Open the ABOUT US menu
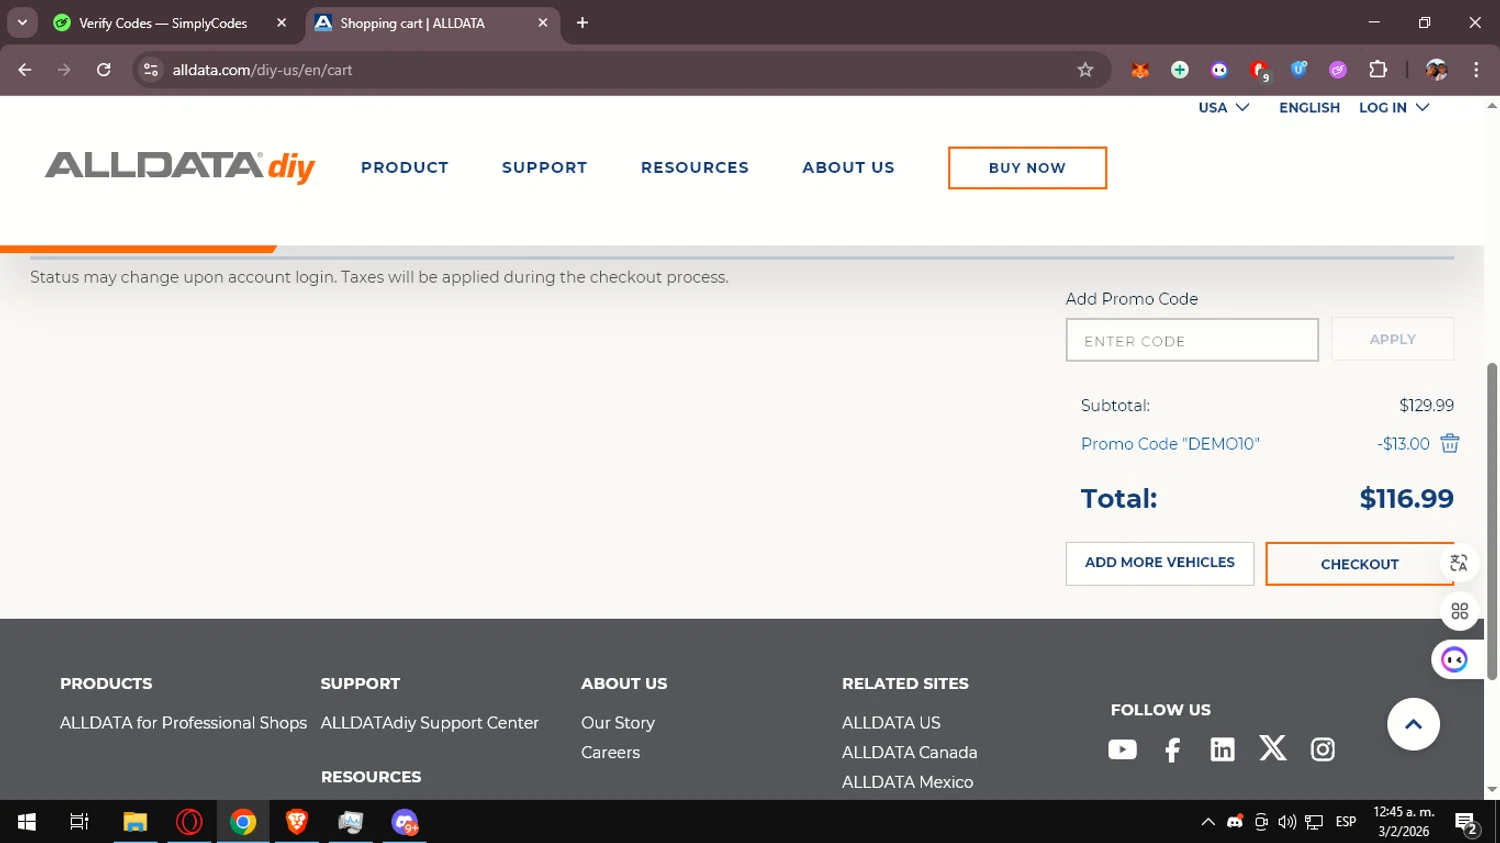This screenshot has height=843, width=1500. 848,167
